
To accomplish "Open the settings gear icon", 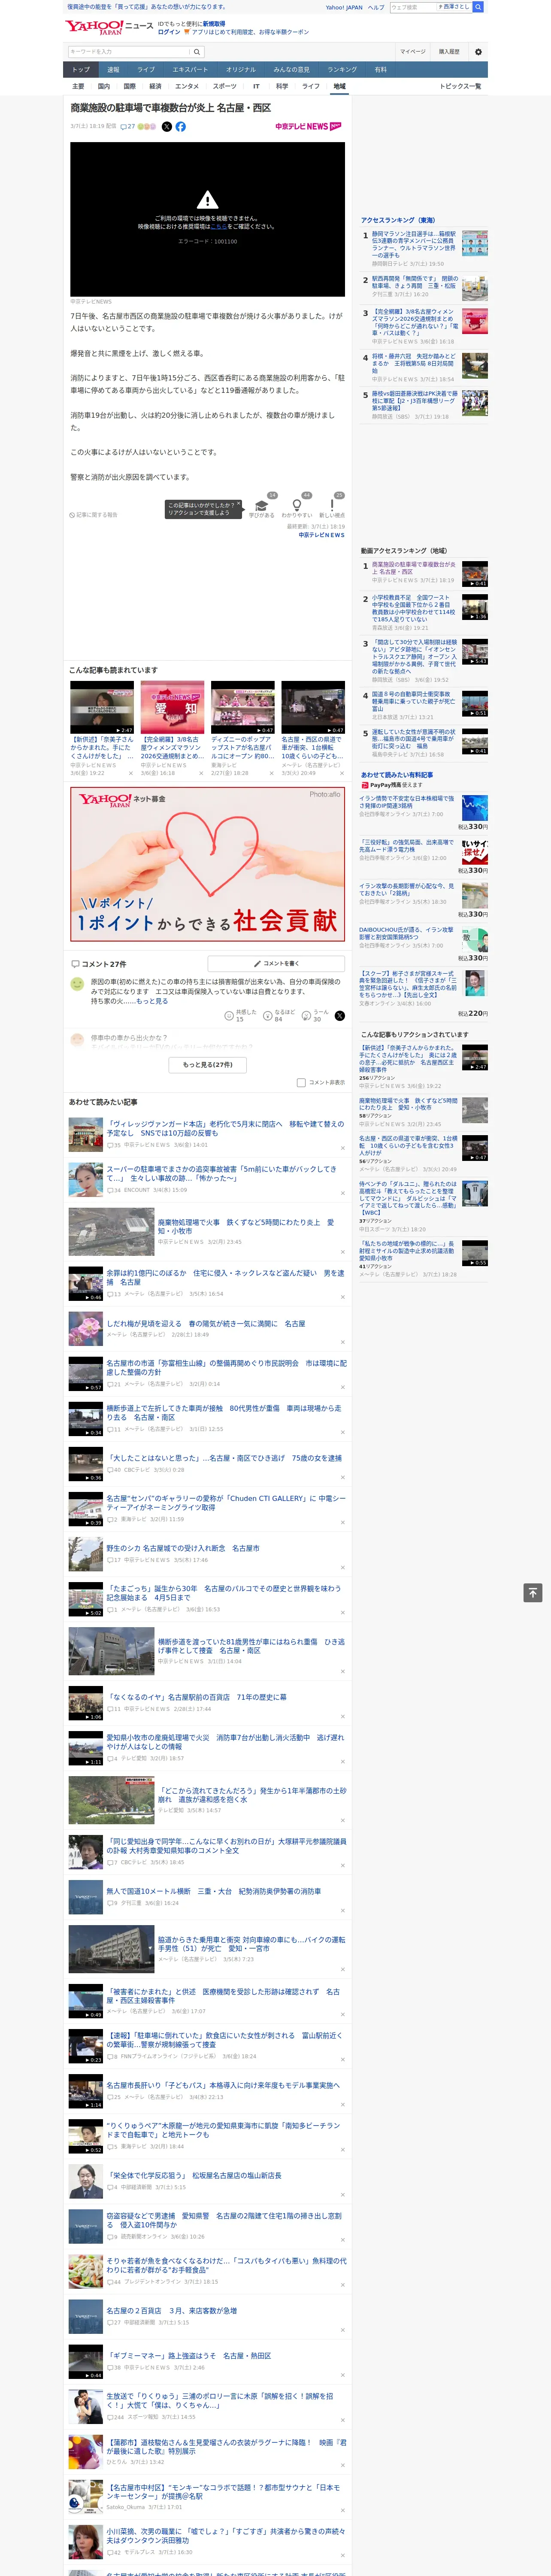I will [478, 52].
